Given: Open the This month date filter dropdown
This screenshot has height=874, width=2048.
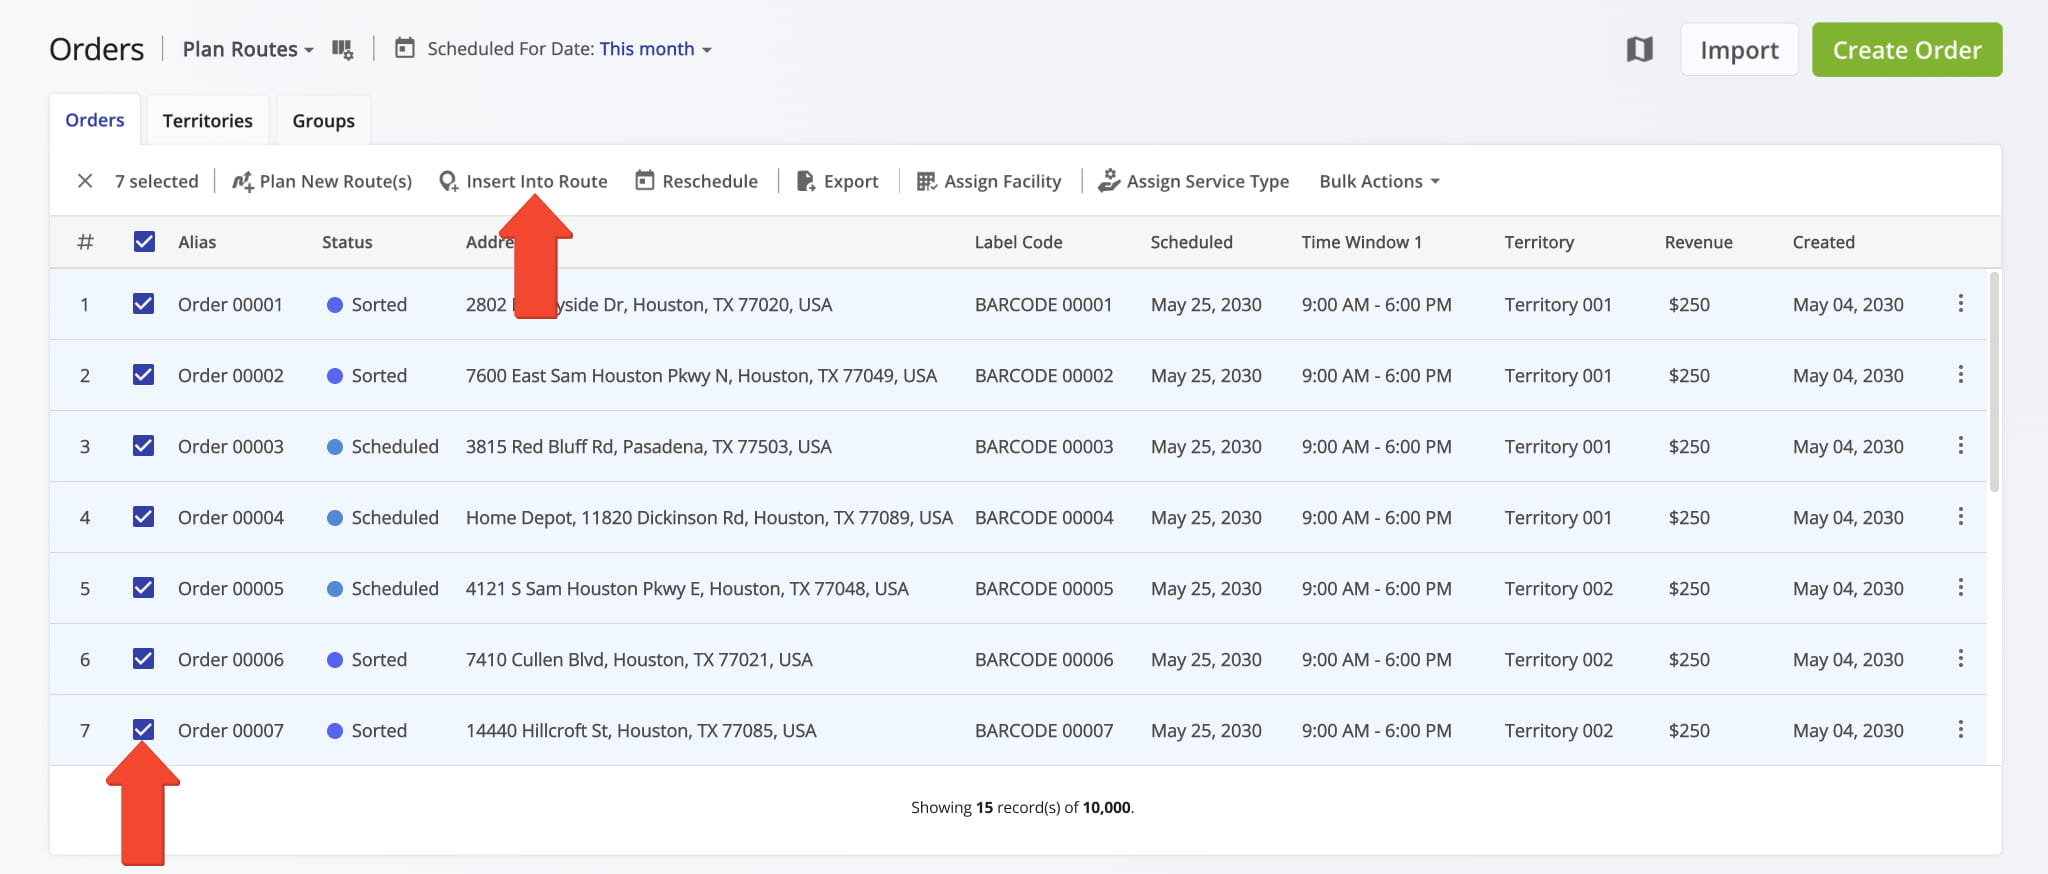Looking at the screenshot, I should coord(655,49).
